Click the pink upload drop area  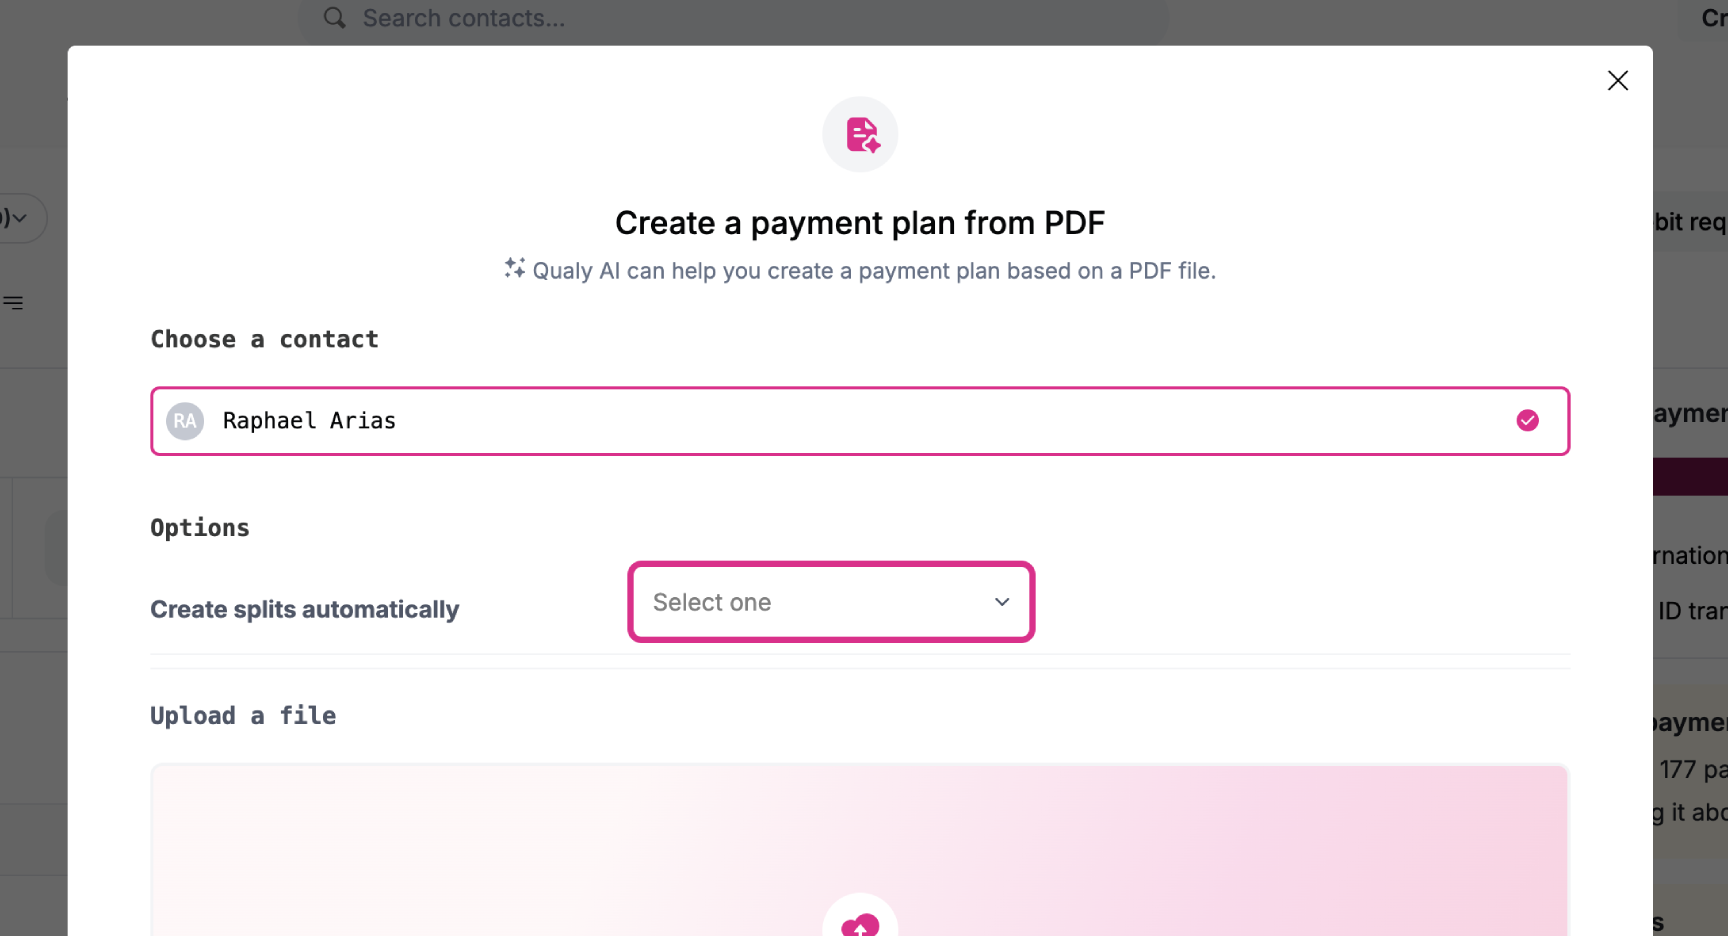[860, 851]
